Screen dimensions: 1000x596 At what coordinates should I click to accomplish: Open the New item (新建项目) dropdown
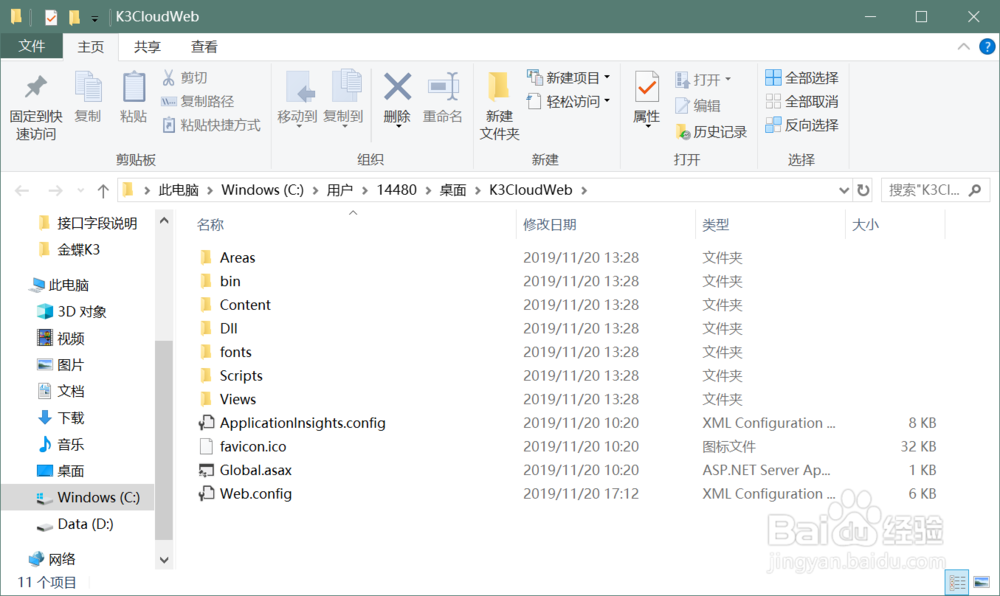(568, 78)
